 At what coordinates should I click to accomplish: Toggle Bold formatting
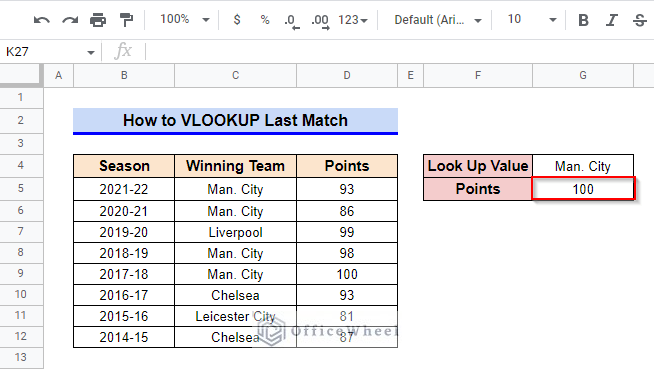click(x=584, y=20)
